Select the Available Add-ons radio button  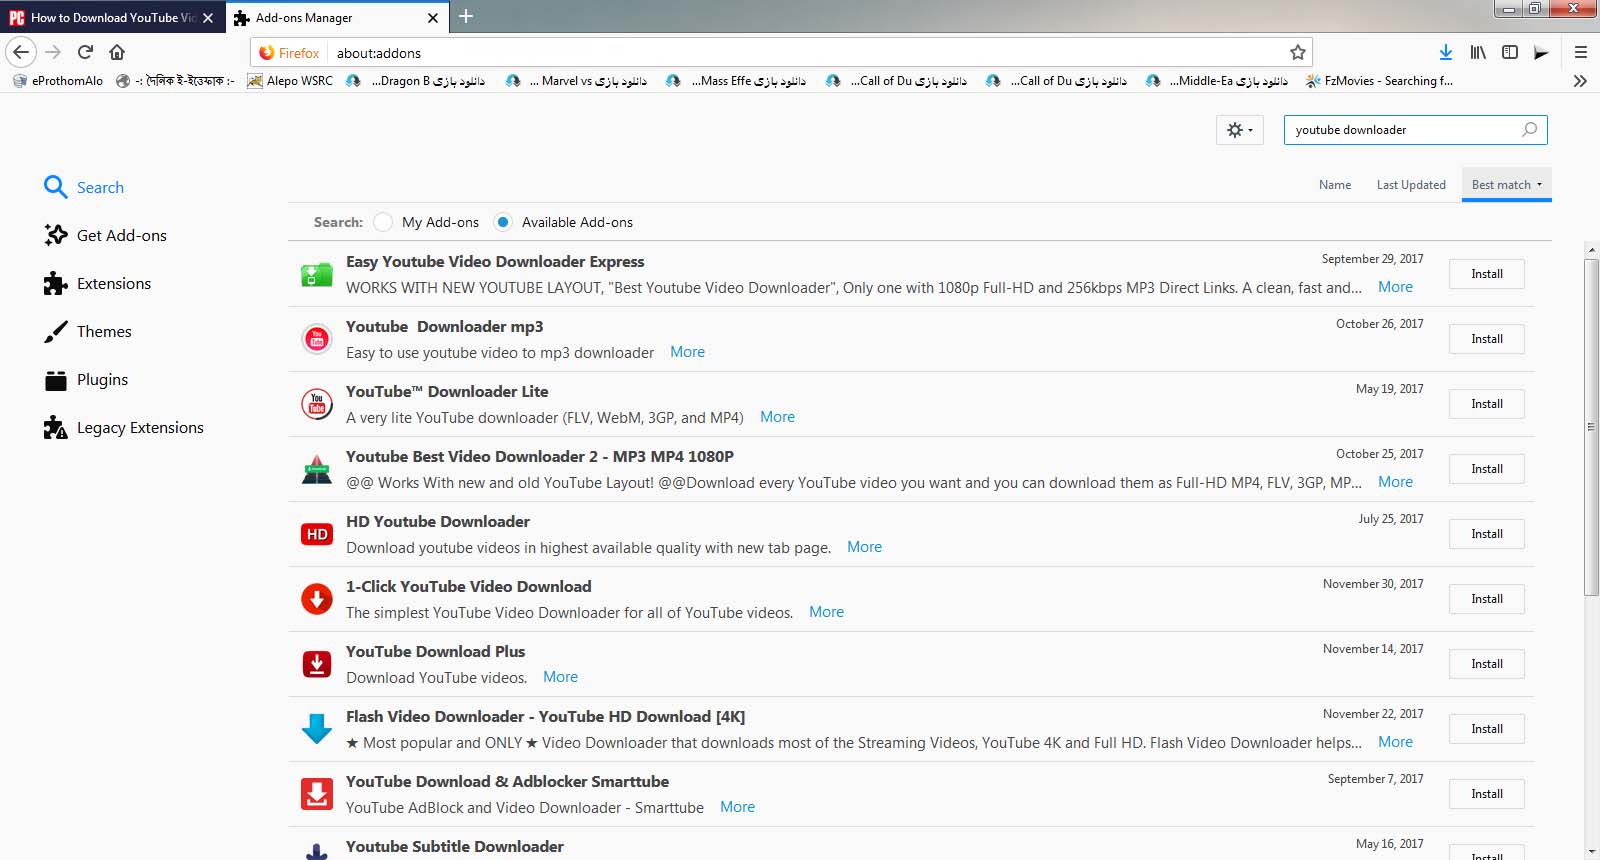point(503,222)
